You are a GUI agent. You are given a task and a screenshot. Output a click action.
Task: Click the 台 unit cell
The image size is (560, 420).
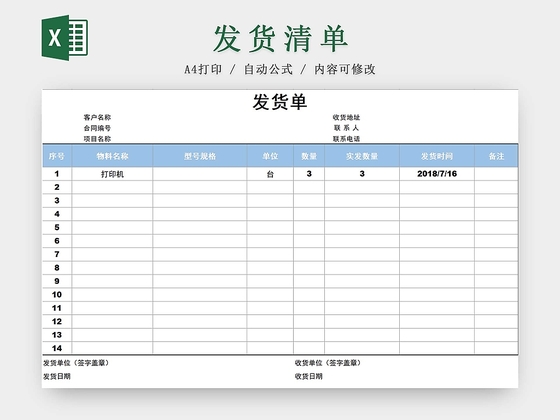coord(270,174)
